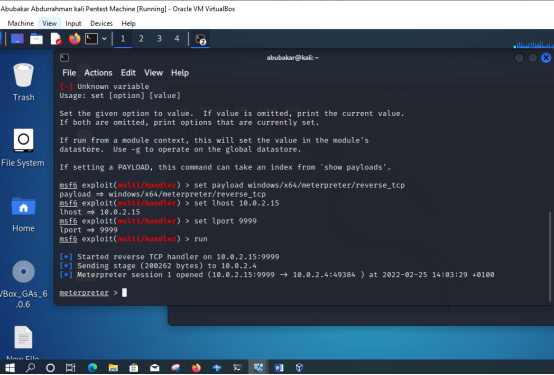Select the Home folder desktop icon
This screenshot has height=375, width=554.
(23, 214)
